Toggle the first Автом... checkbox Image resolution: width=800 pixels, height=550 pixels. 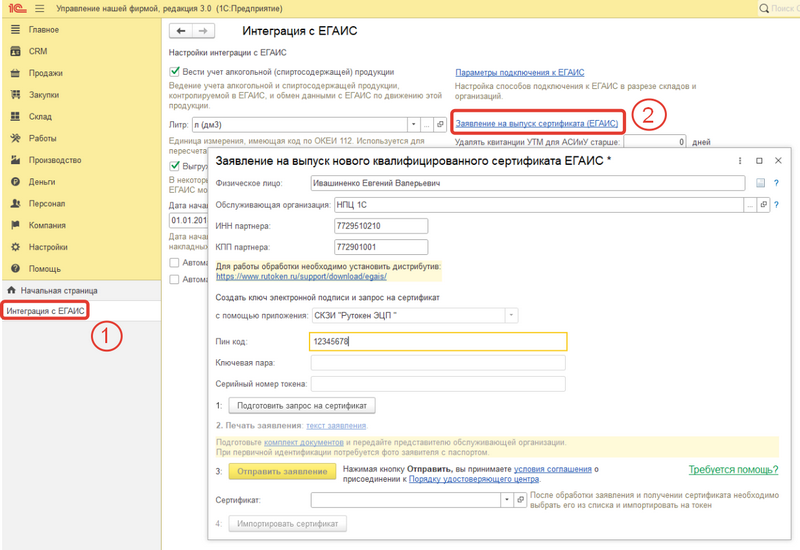coord(174,263)
